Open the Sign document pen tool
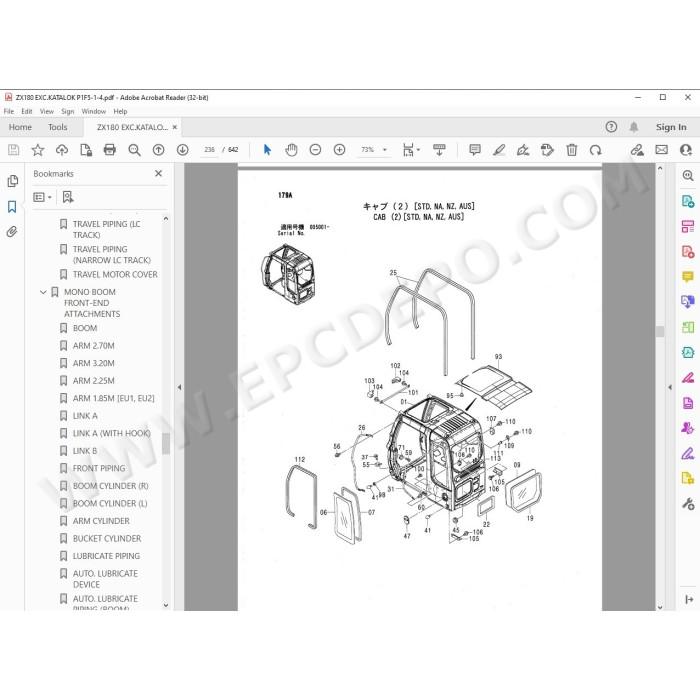700x700 pixels. pos(523,150)
